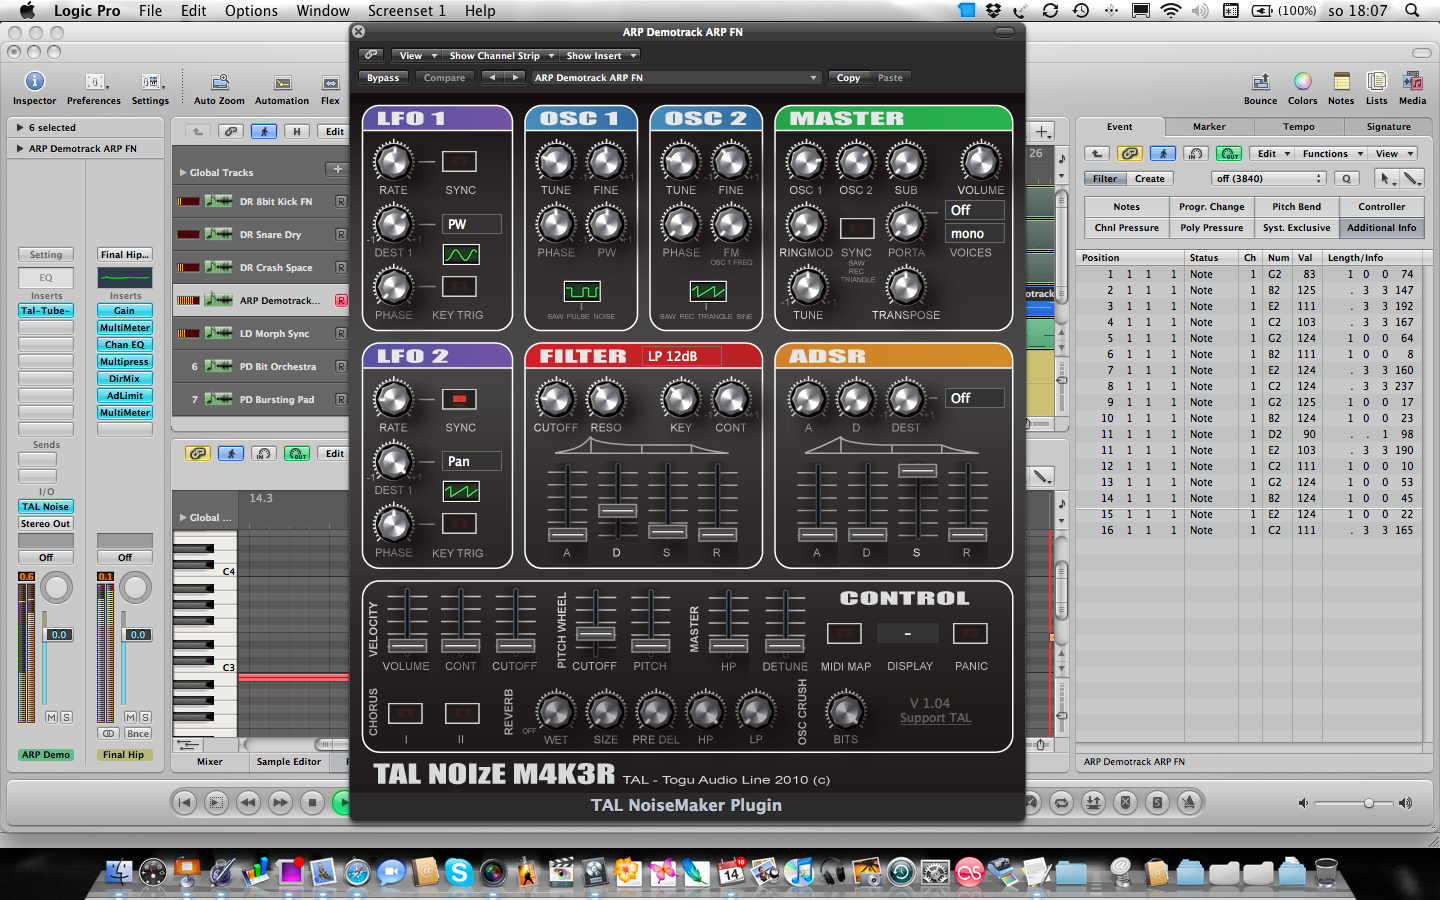1440x900 pixels.
Task: Open the Show Channel Strip dropdown
Action: click(500, 56)
